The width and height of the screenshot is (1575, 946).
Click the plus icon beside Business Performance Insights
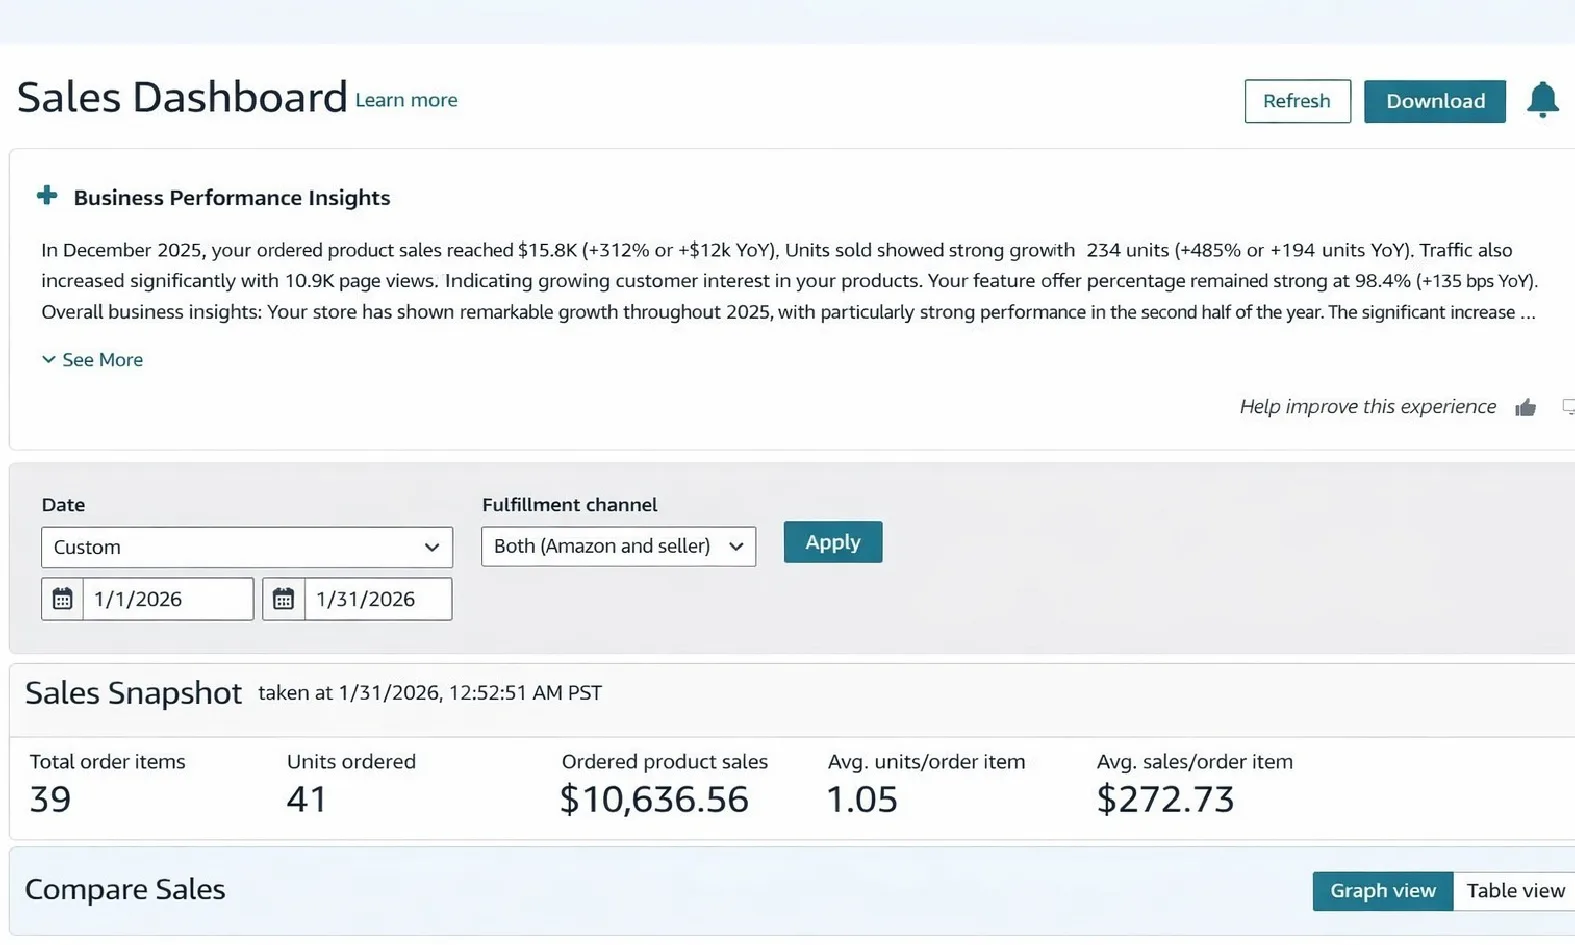click(47, 196)
